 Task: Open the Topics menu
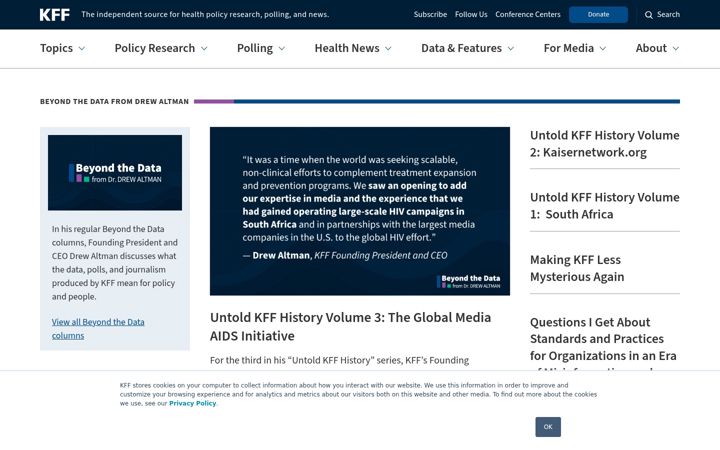click(56, 48)
